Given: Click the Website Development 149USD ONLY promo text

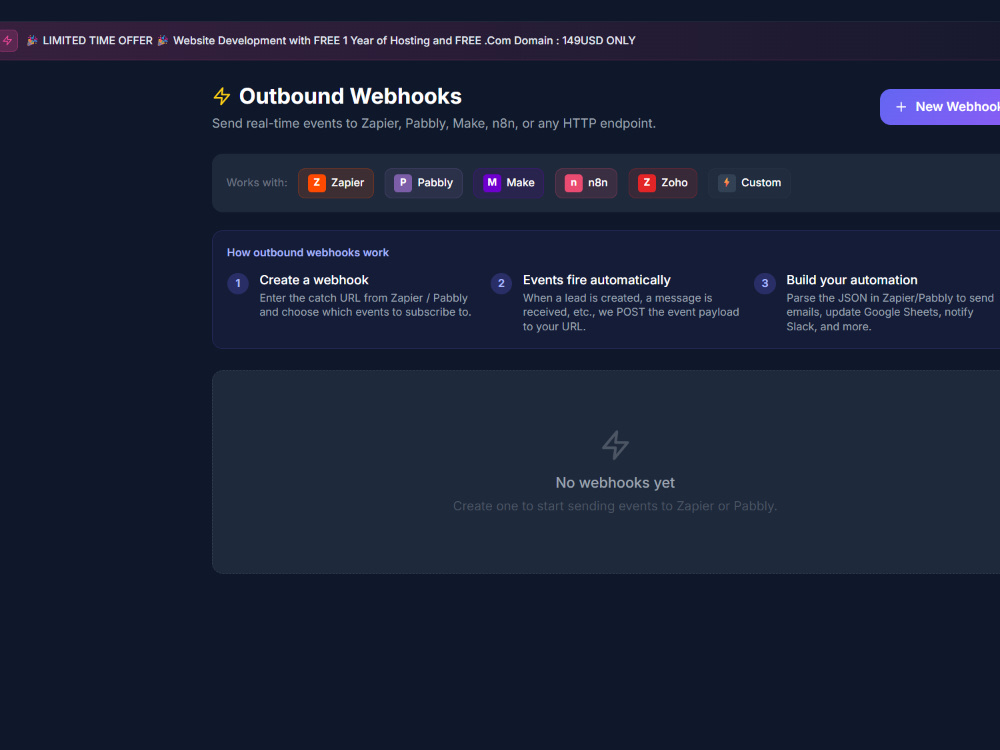Looking at the screenshot, I should [x=404, y=41].
